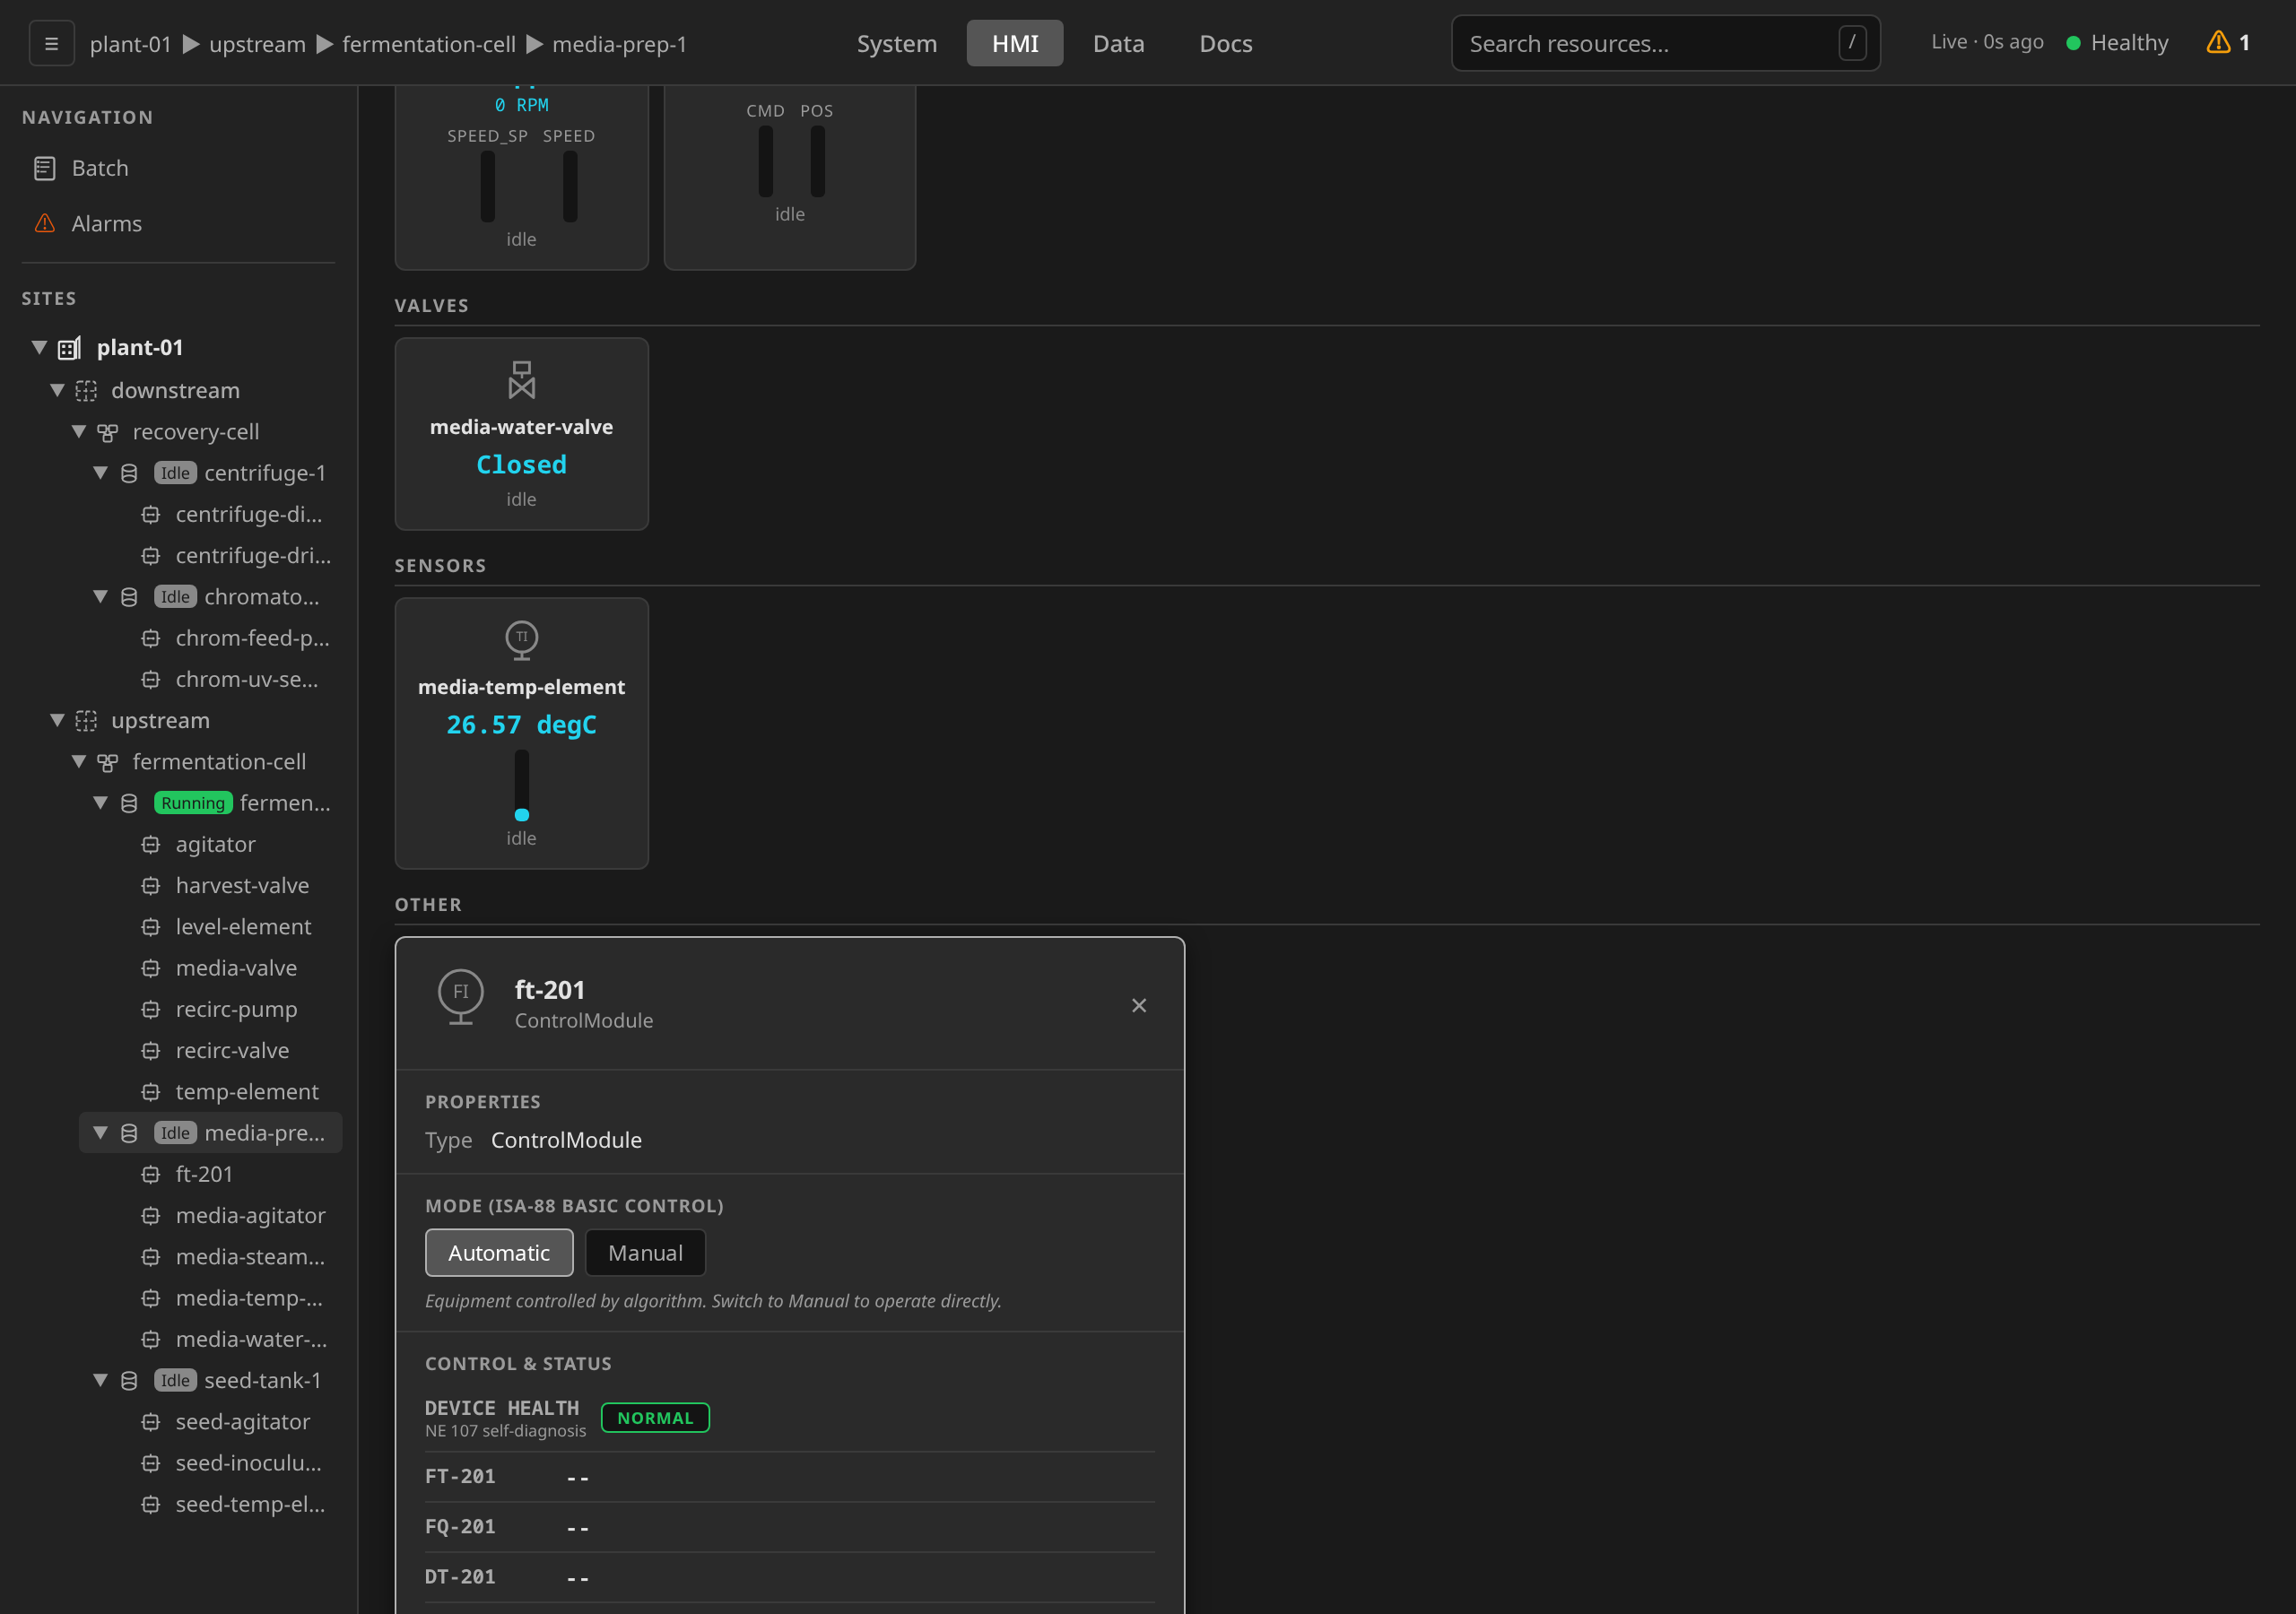This screenshot has width=2296, height=1614.
Task: Collapse the chromato... tree node
Action: coord(100,597)
